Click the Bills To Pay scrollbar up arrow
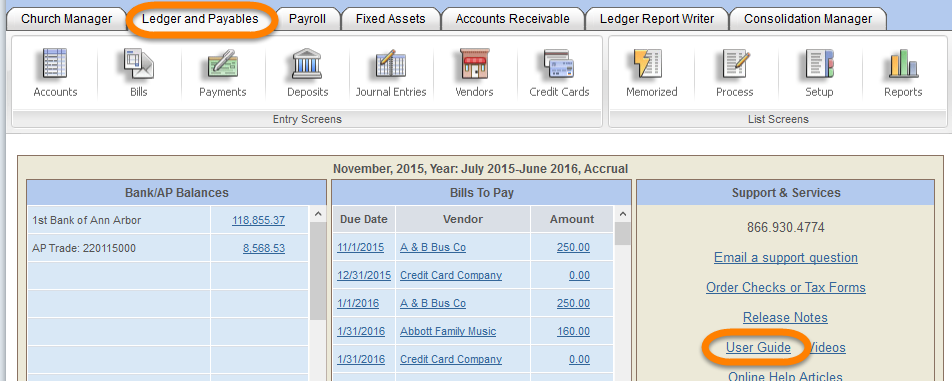Screen dimensions: 952x381 point(623,214)
